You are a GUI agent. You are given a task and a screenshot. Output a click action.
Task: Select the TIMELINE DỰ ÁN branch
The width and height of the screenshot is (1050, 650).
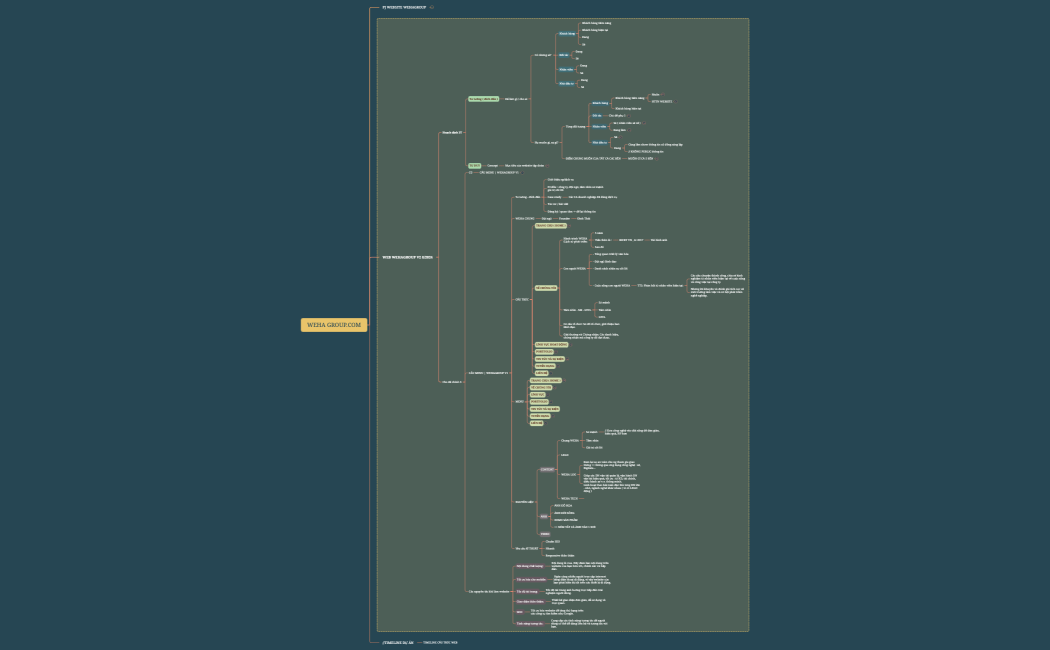pyautogui.click(x=398, y=642)
